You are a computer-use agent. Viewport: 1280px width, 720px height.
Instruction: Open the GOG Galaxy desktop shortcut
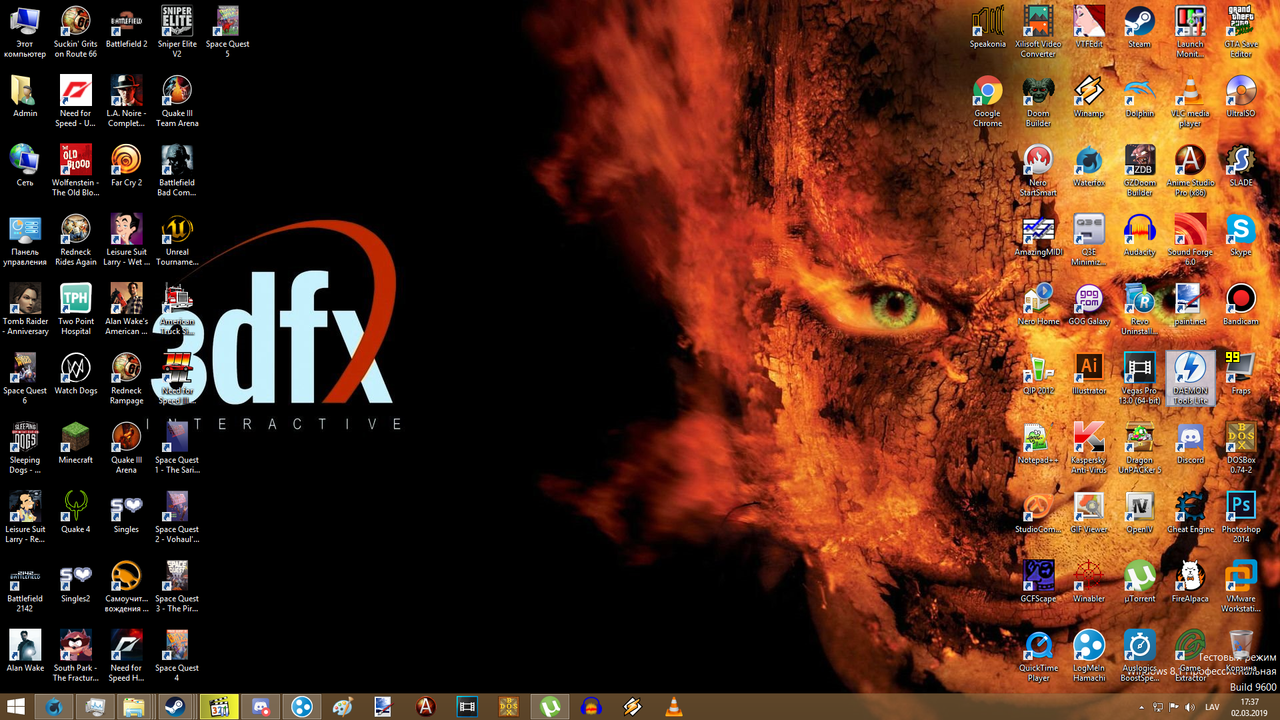tap(1089, 305)
